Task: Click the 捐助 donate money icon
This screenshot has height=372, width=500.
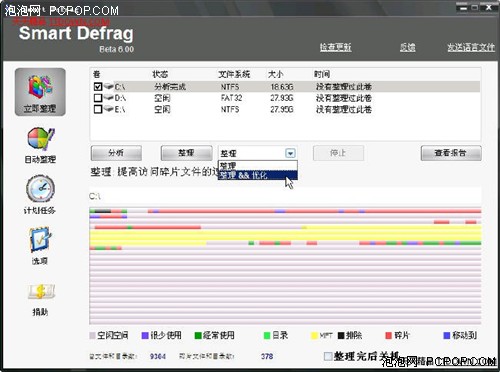Action: (x=40, y=292)
